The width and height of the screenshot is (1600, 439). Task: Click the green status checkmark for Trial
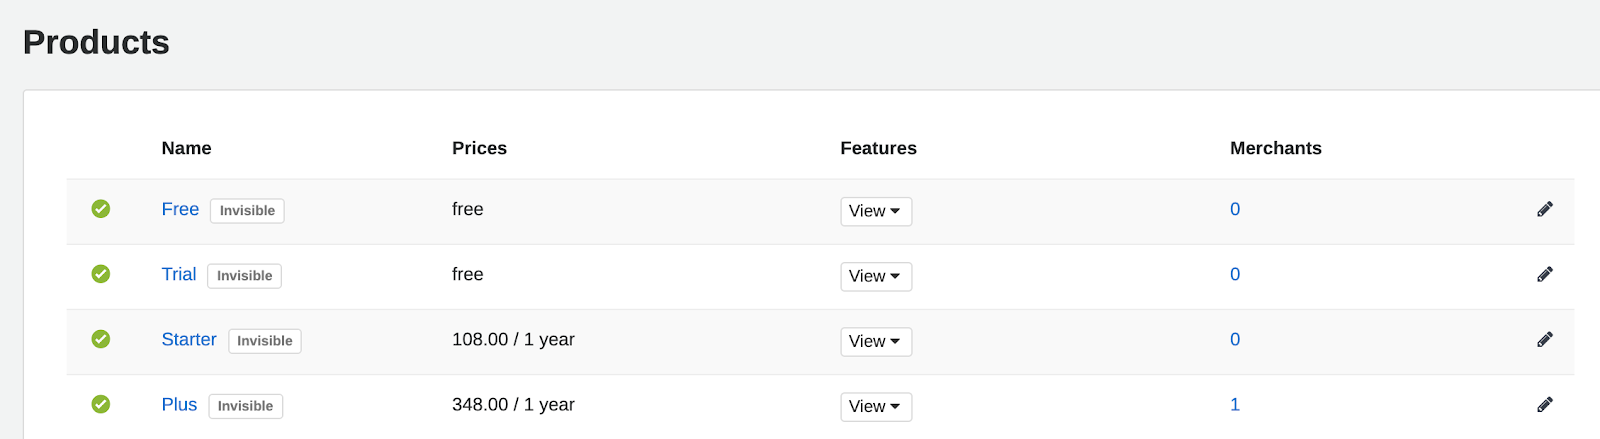click(x=101, y=274)
